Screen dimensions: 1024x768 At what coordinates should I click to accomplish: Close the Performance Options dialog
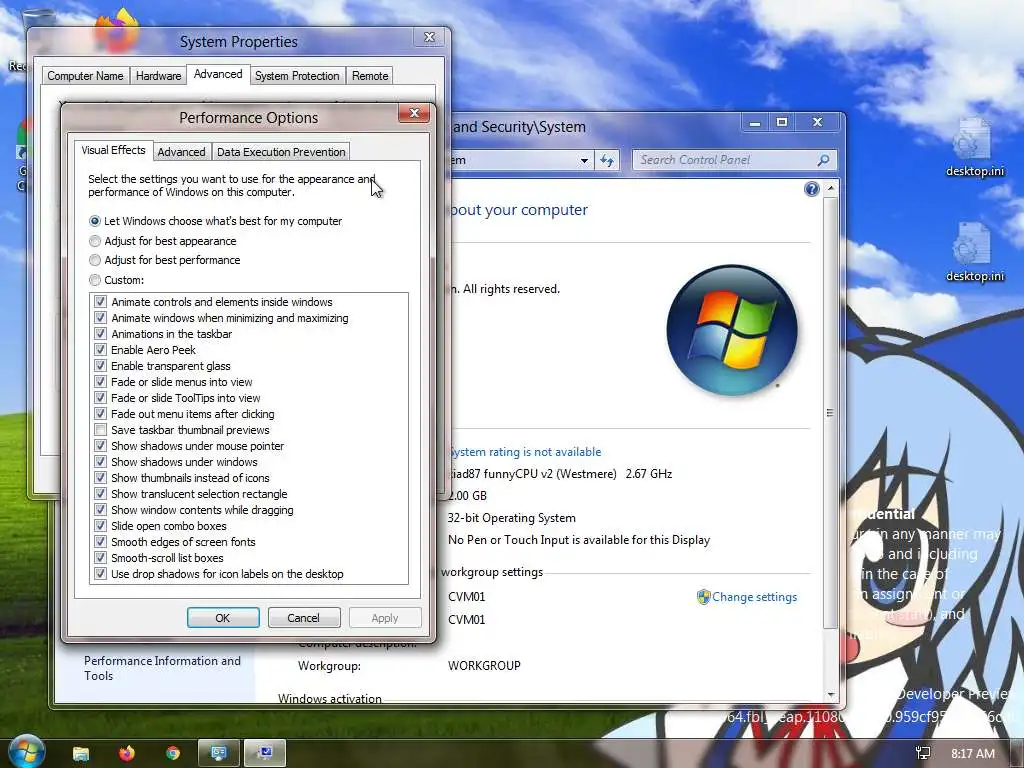414,114
